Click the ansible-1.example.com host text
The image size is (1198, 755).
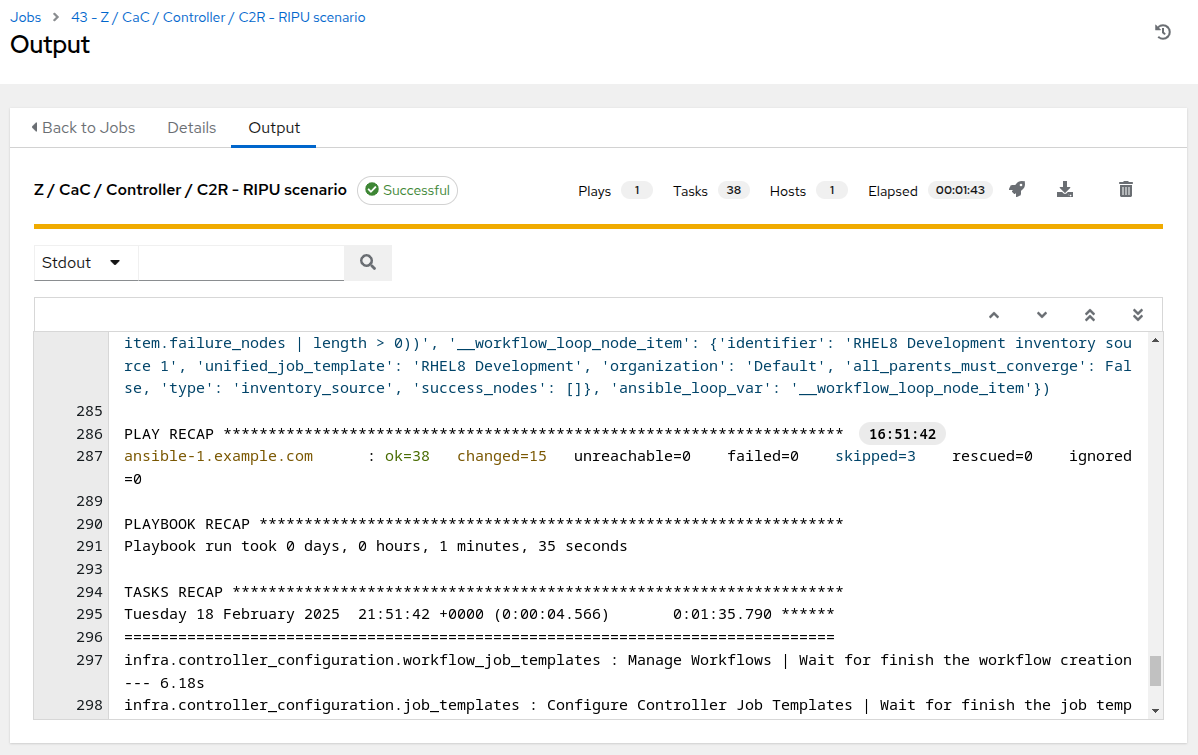[219, 456]
